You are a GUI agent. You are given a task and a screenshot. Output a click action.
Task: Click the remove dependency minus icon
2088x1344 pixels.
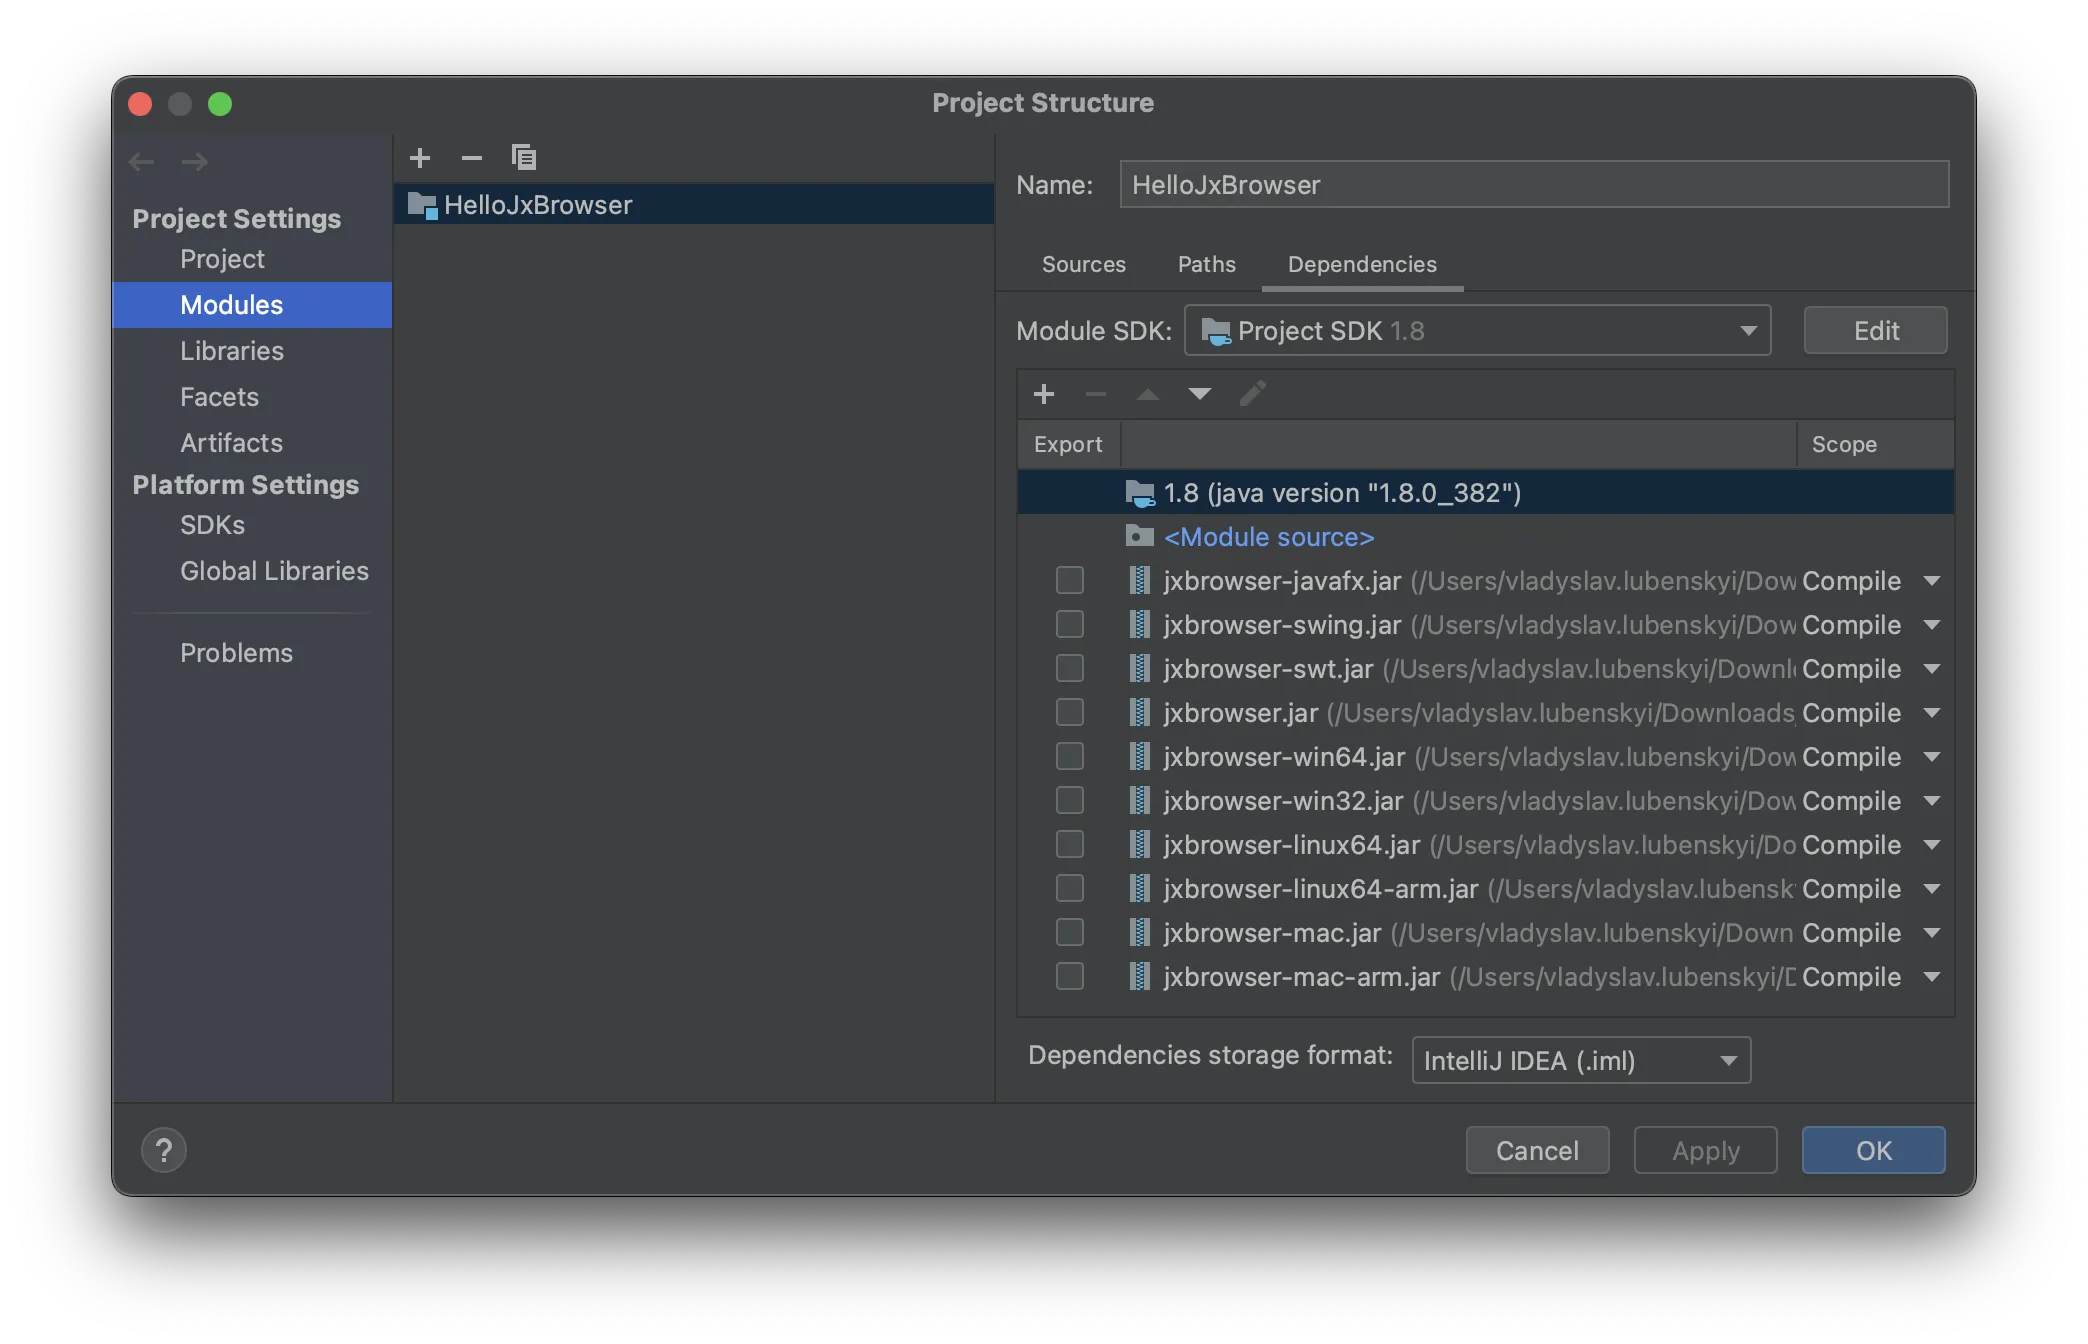(1093, 394)
